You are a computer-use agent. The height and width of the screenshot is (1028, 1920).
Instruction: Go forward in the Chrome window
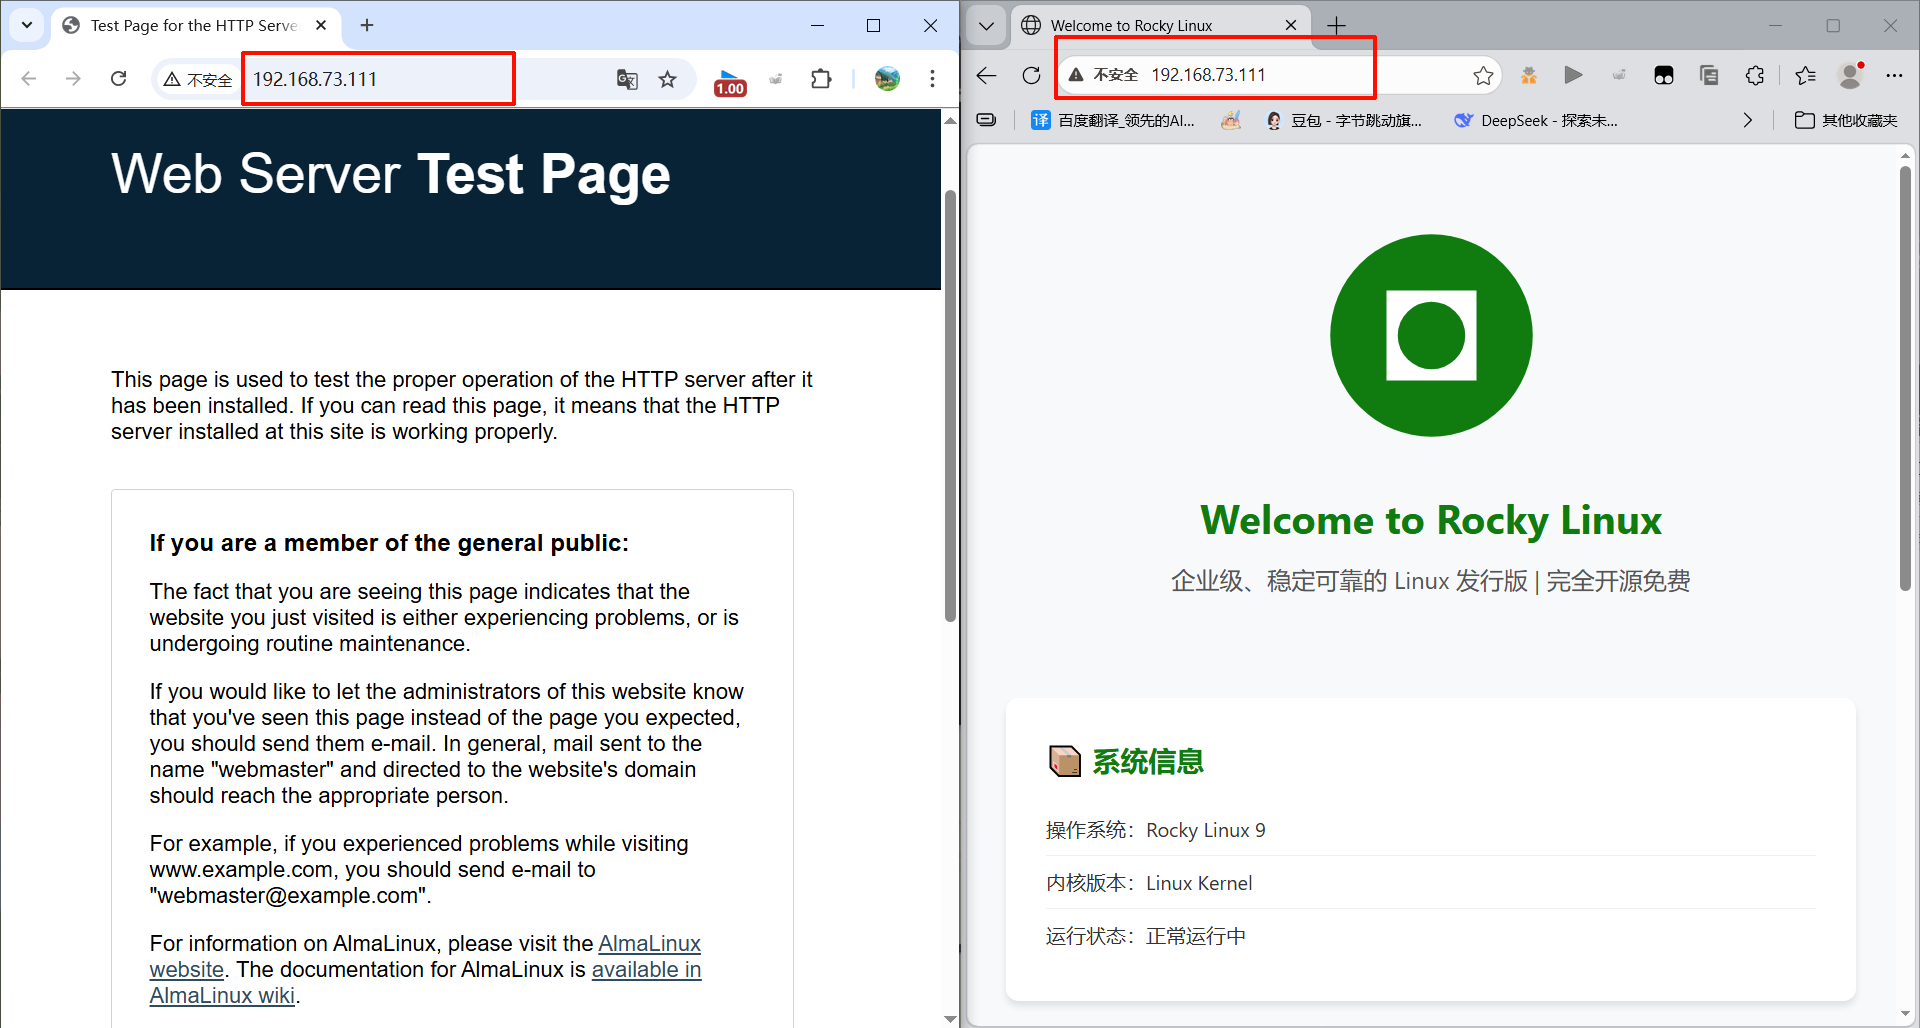(73, 79)
